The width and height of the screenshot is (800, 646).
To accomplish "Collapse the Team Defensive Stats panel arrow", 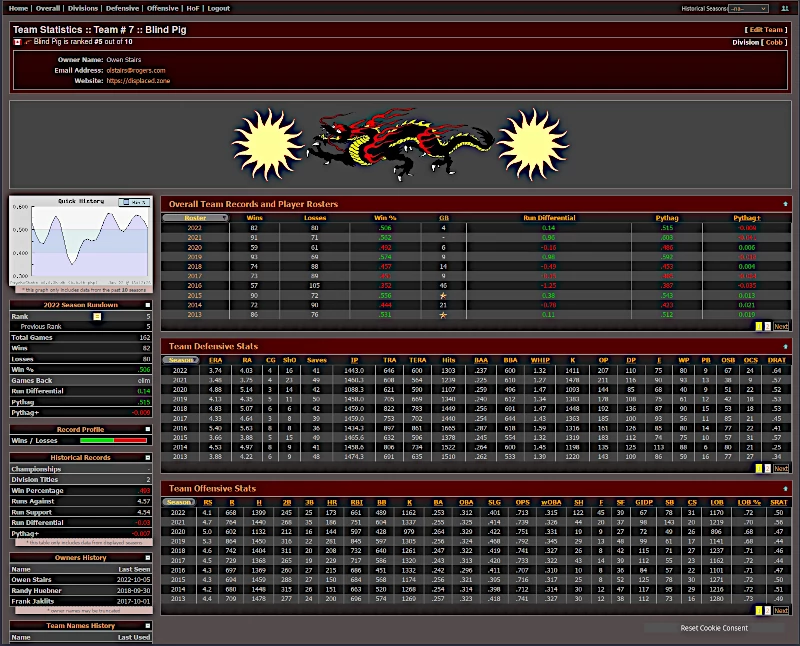I will coord(785,345).
